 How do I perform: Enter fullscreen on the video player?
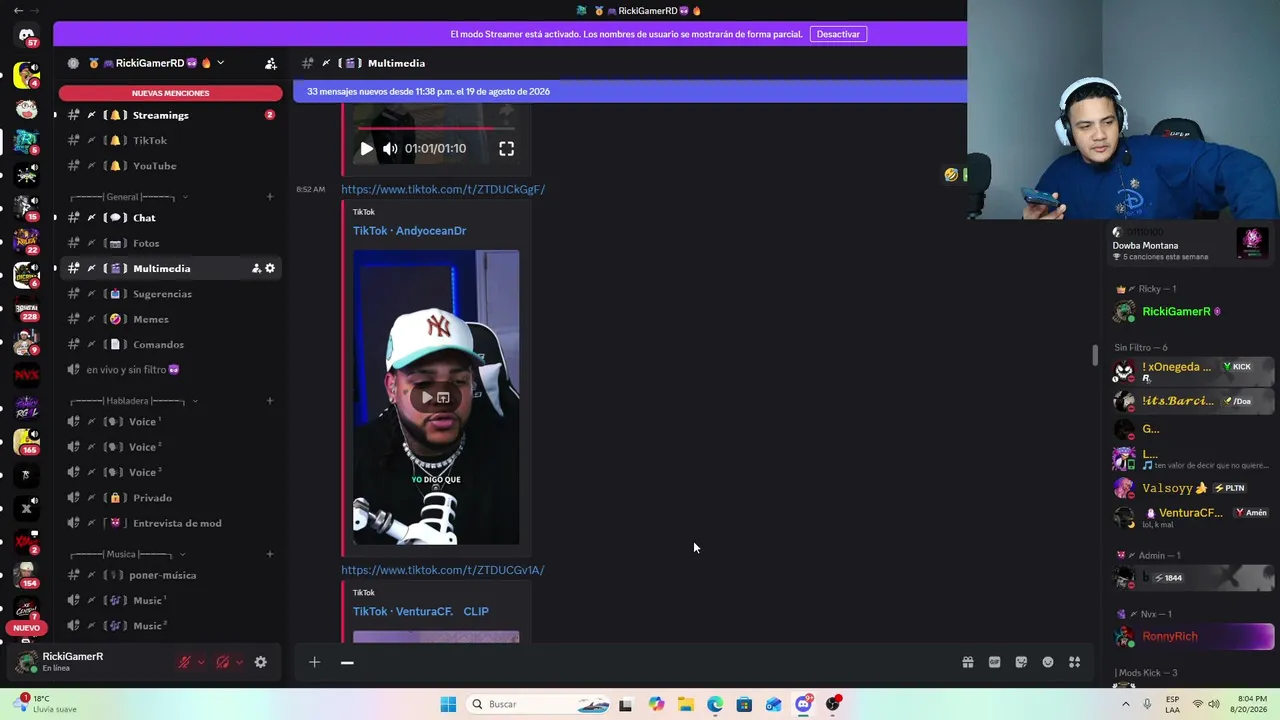click(x=507, y=149)
